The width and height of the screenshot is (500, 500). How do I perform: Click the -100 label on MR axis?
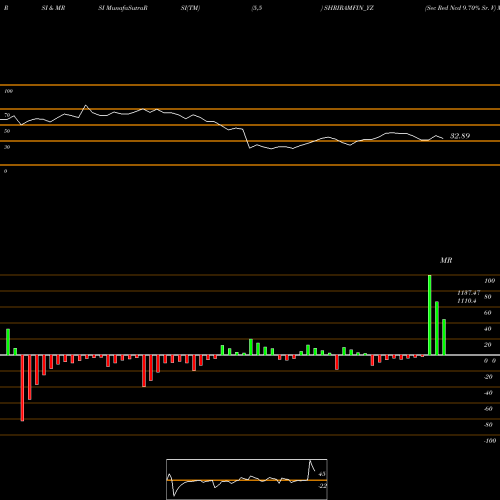click(490, 441)
